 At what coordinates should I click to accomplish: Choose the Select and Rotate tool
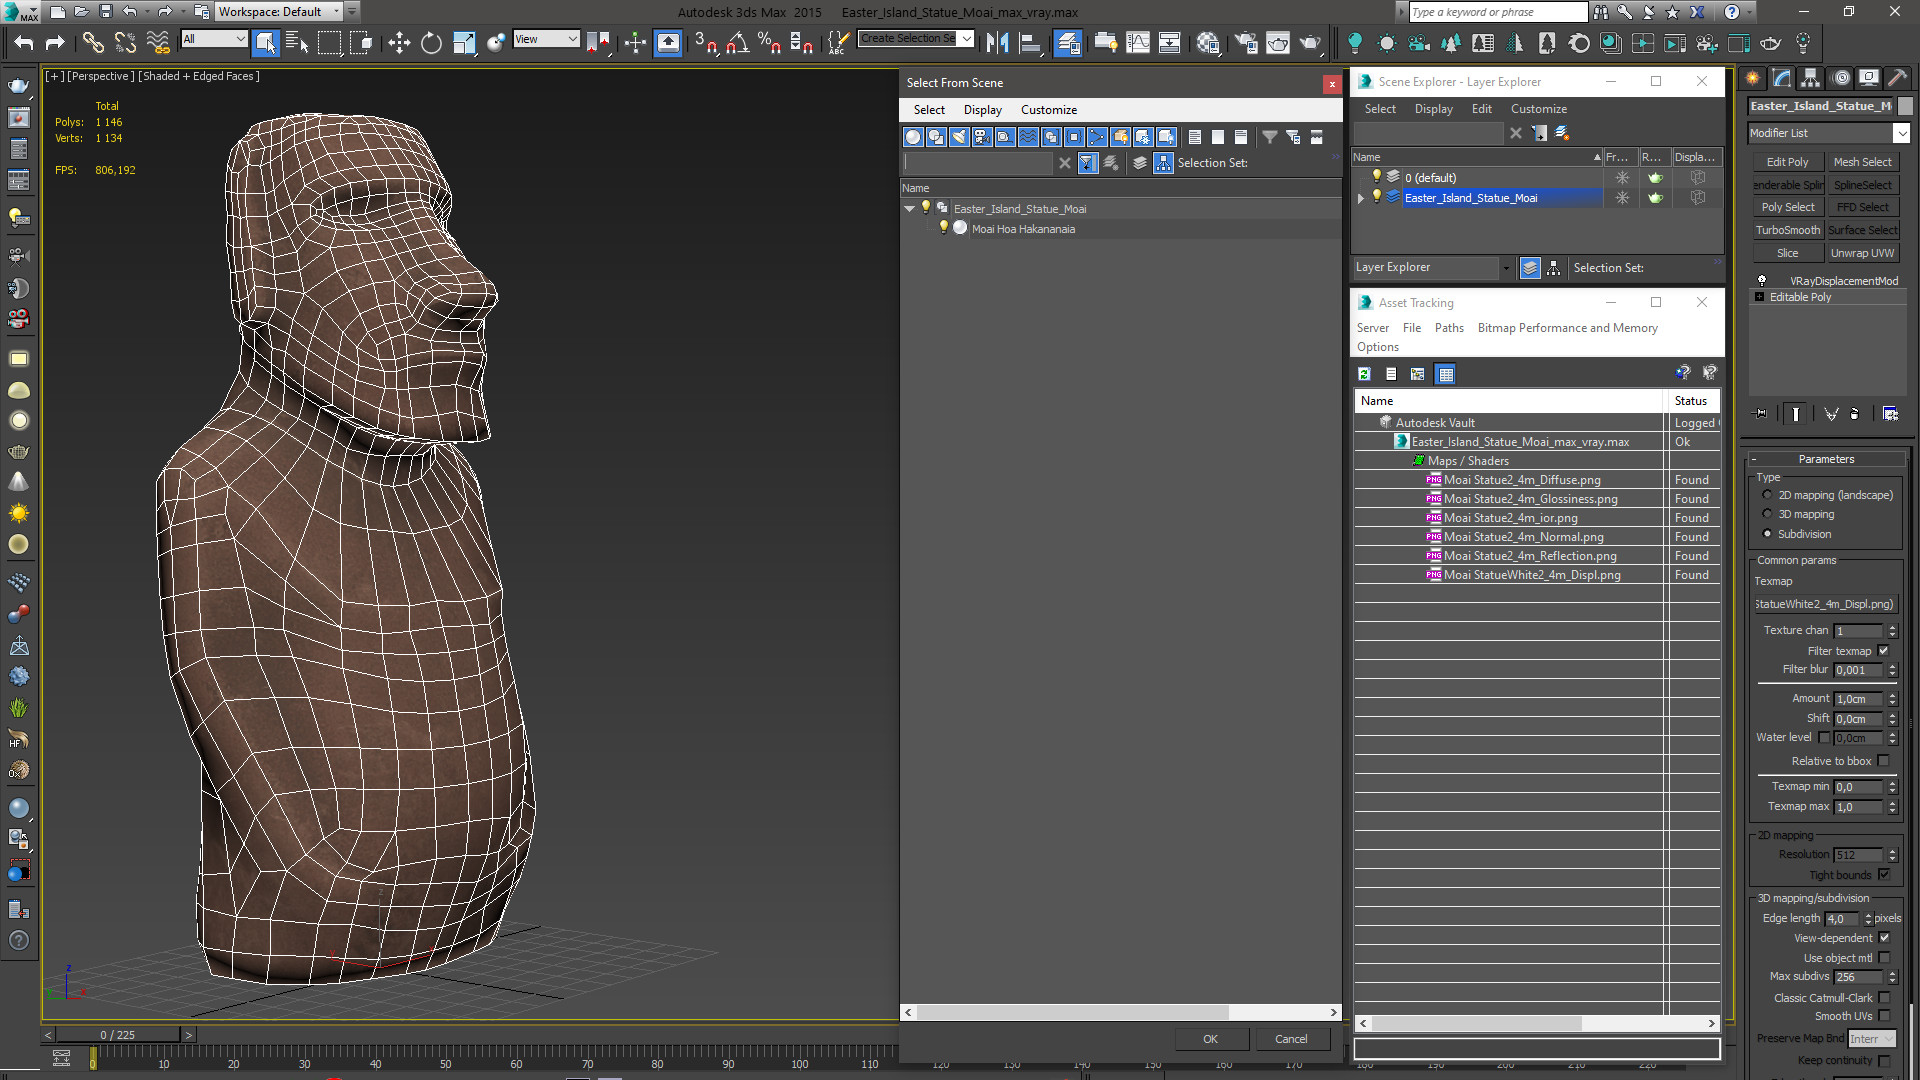431,42
